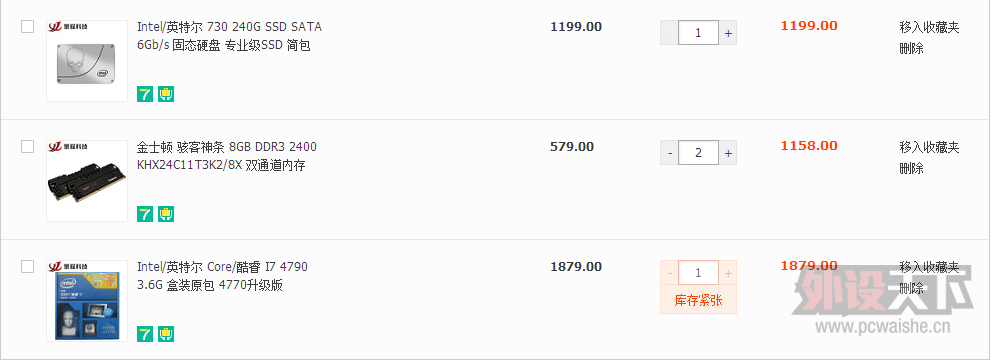The width and height of the screenshot is (992, 360).
Task: Click the green 7-day return icon under Intel SSD
Action: tap(145, 94)
